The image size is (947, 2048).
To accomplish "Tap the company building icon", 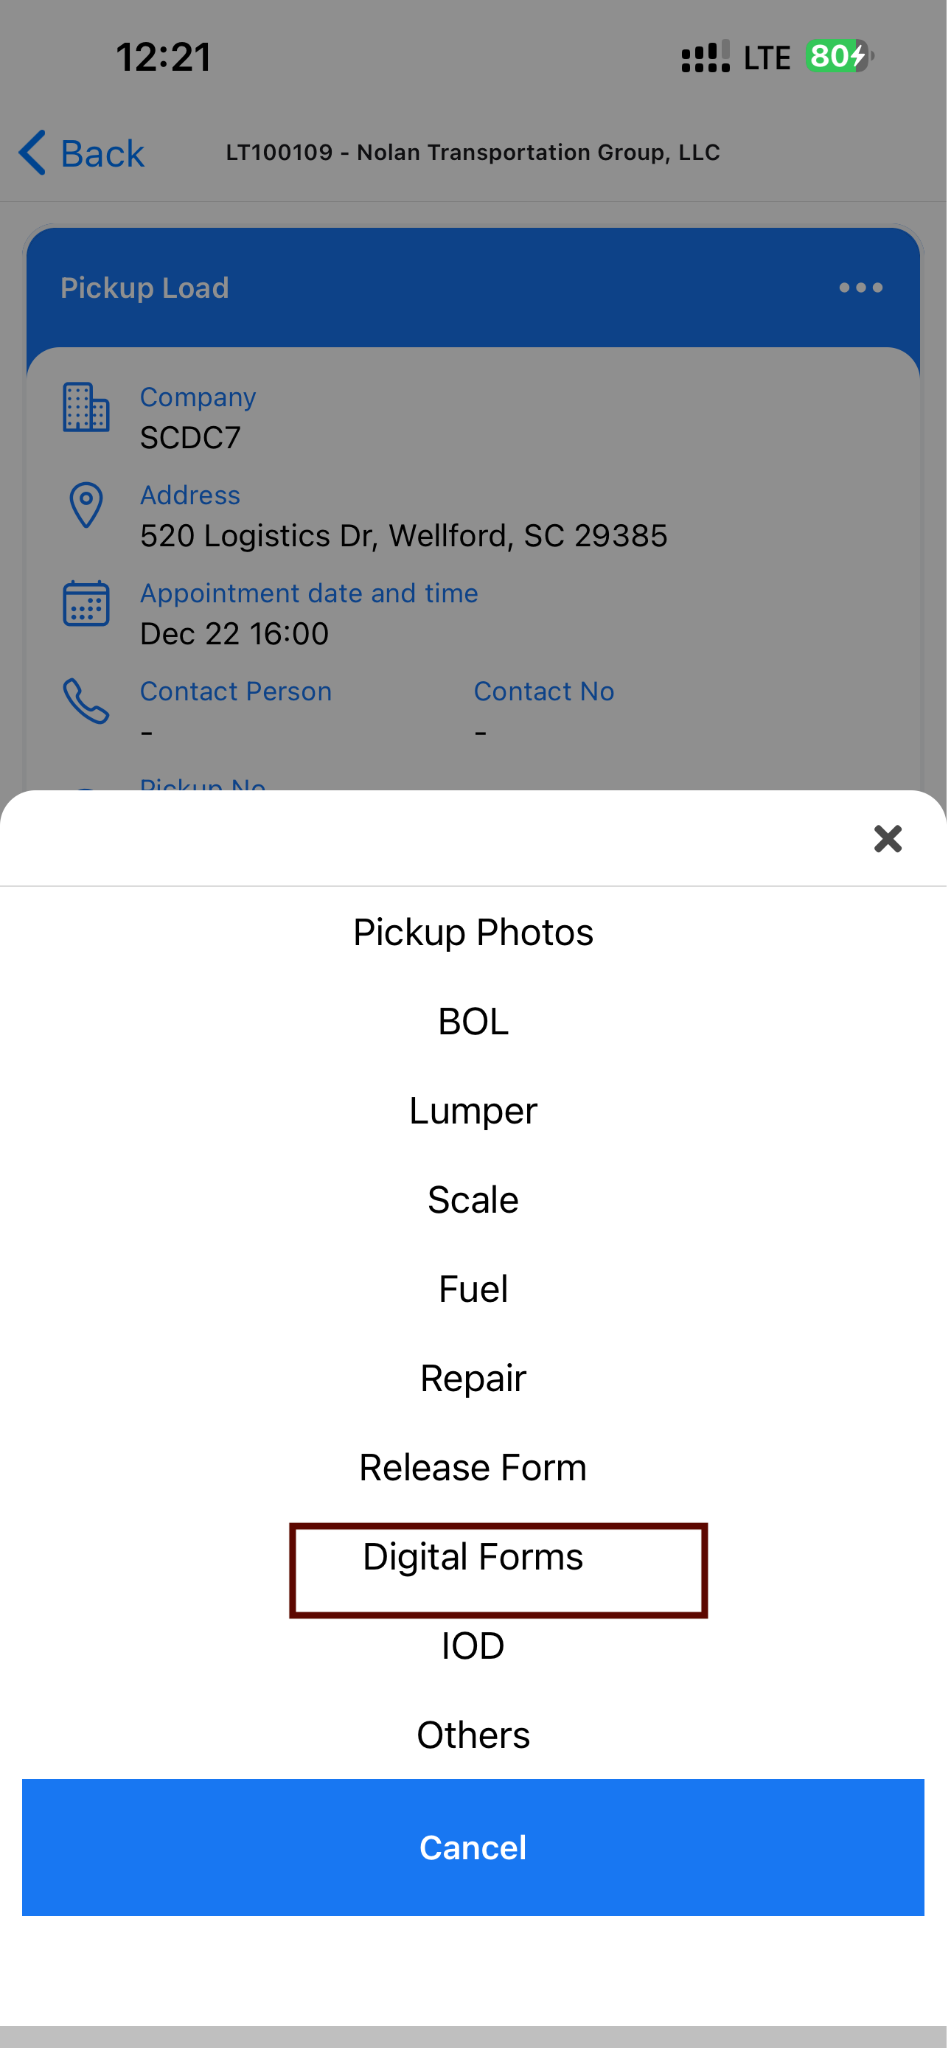I will (86, 407).
